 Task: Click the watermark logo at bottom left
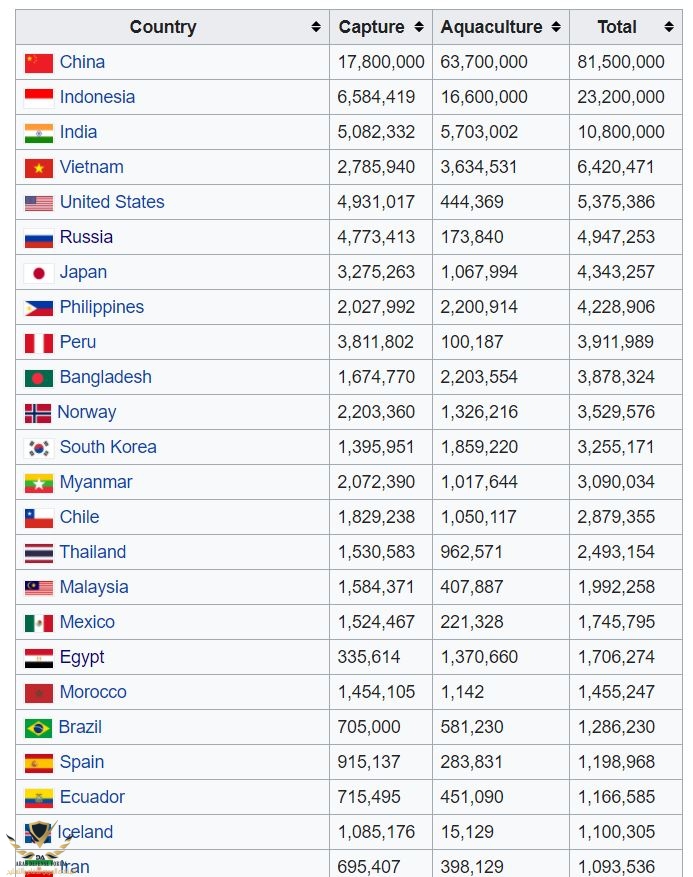pos(37,845)
